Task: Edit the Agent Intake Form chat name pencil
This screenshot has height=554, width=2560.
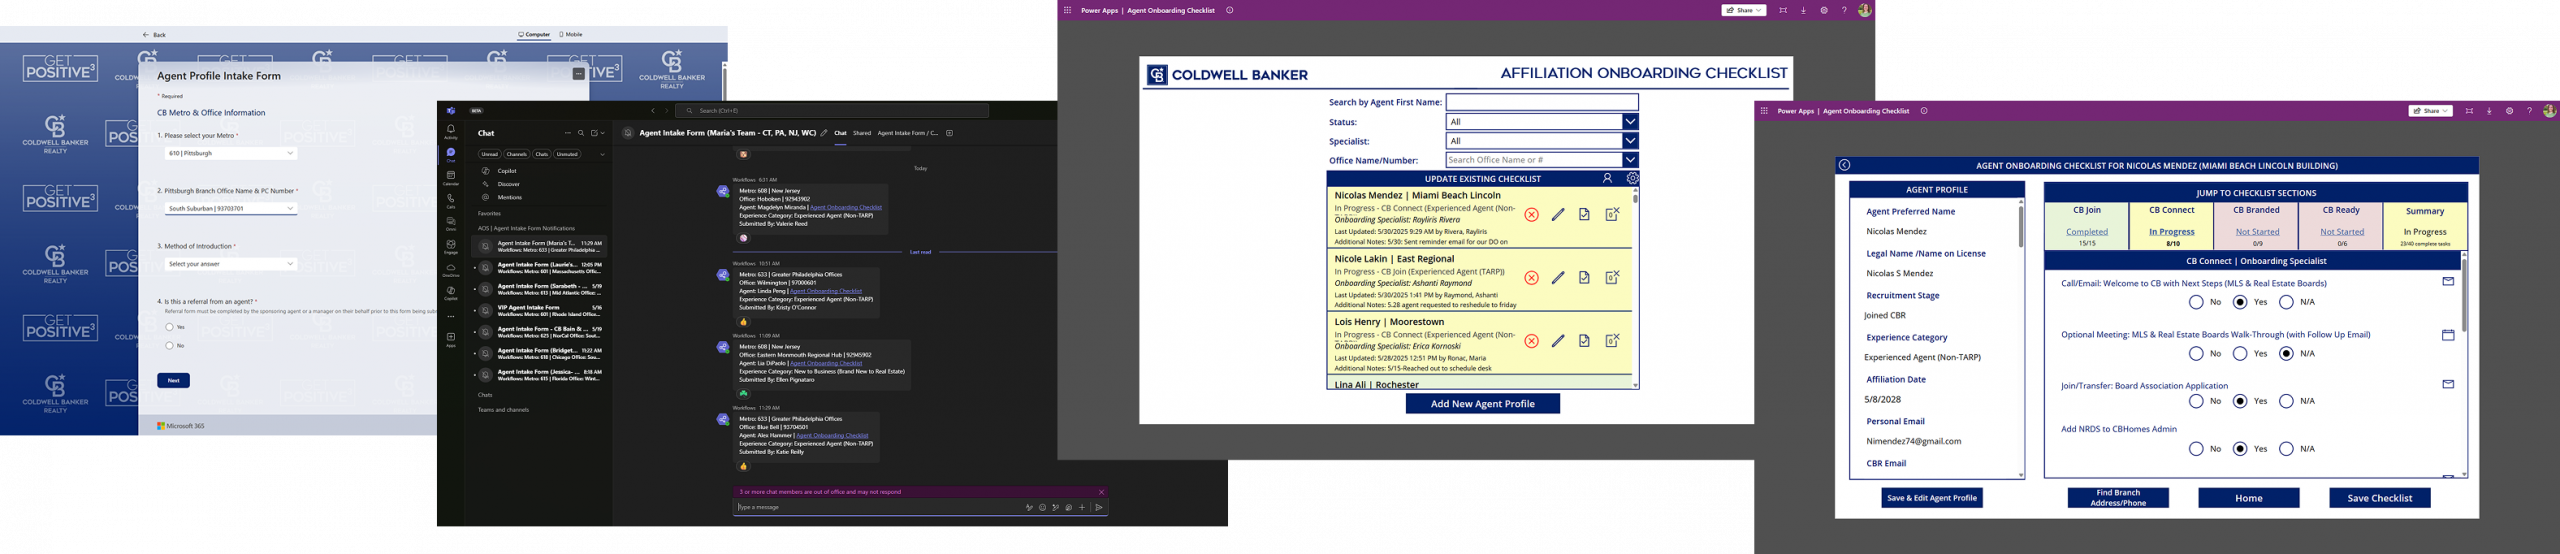Action: click(824, 133)
